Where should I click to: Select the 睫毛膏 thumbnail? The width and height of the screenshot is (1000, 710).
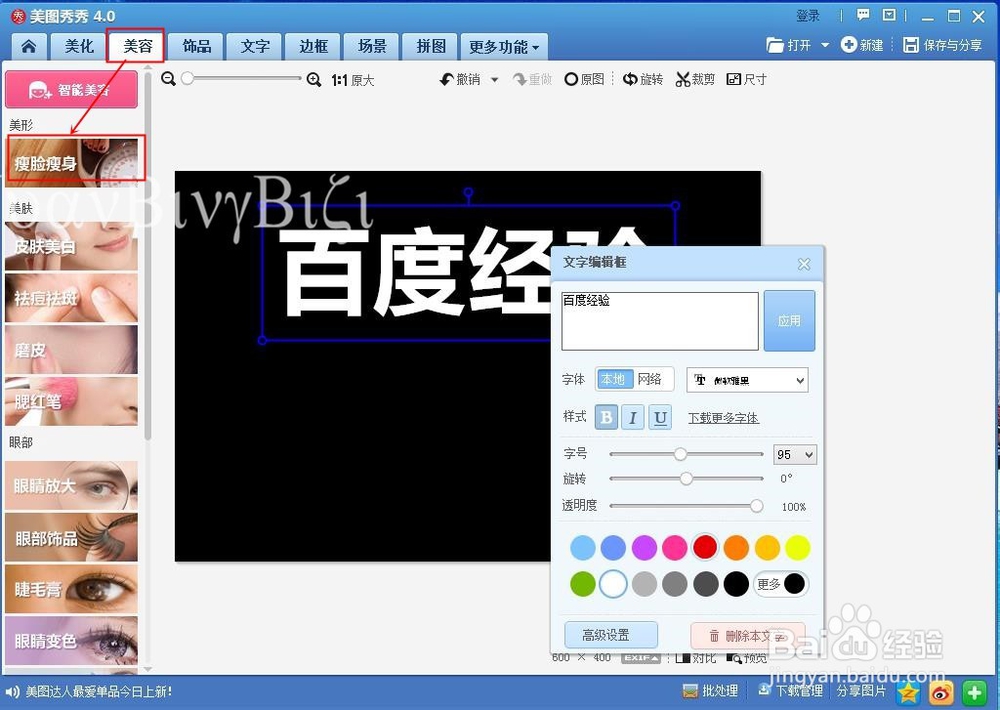click(x=71, y=589)
